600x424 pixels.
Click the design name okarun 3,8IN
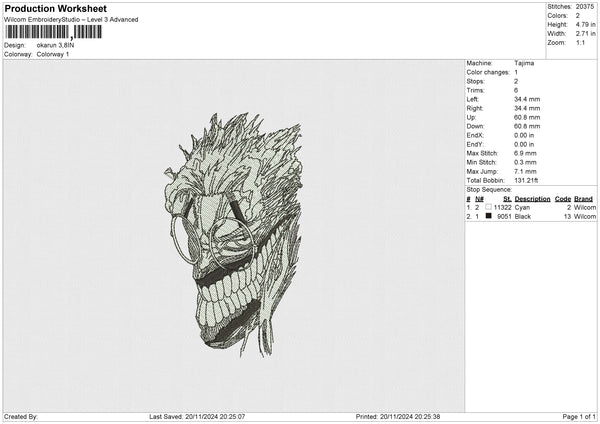[57, 45]
